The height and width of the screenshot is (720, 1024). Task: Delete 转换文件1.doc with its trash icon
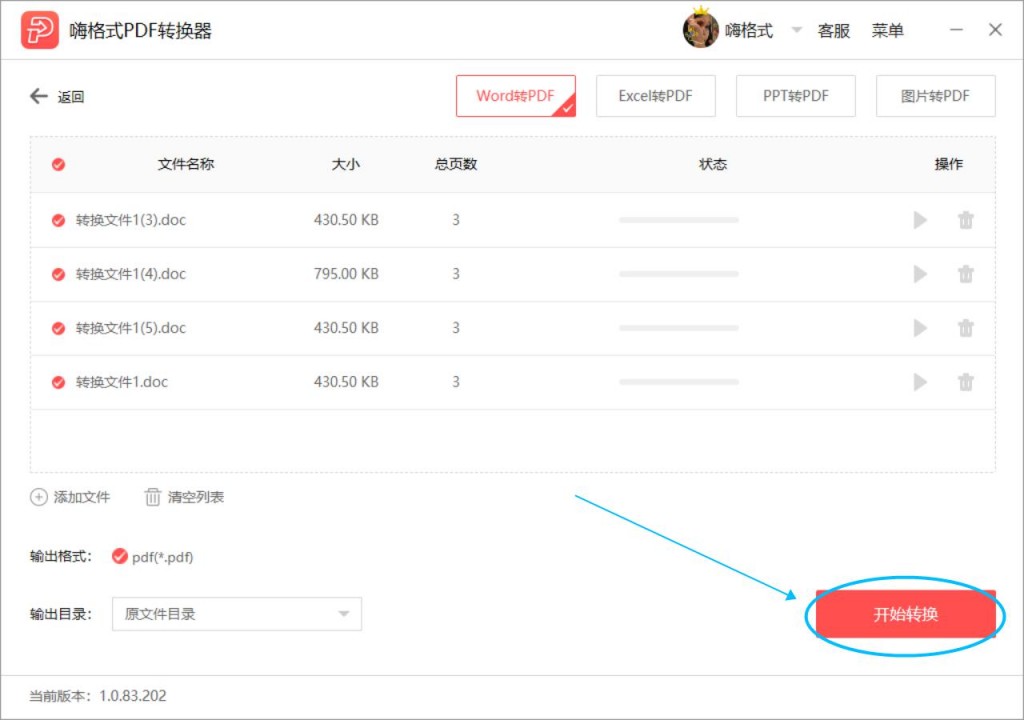[965, 382]
